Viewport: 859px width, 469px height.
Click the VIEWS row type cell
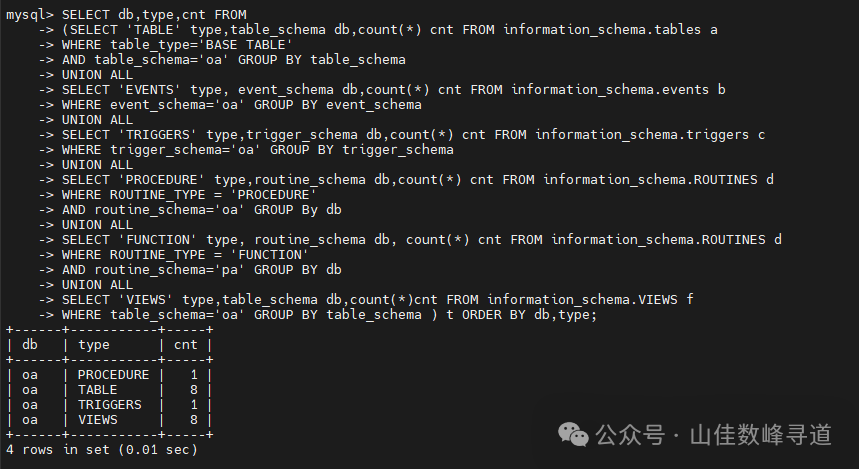coord(97,420)
